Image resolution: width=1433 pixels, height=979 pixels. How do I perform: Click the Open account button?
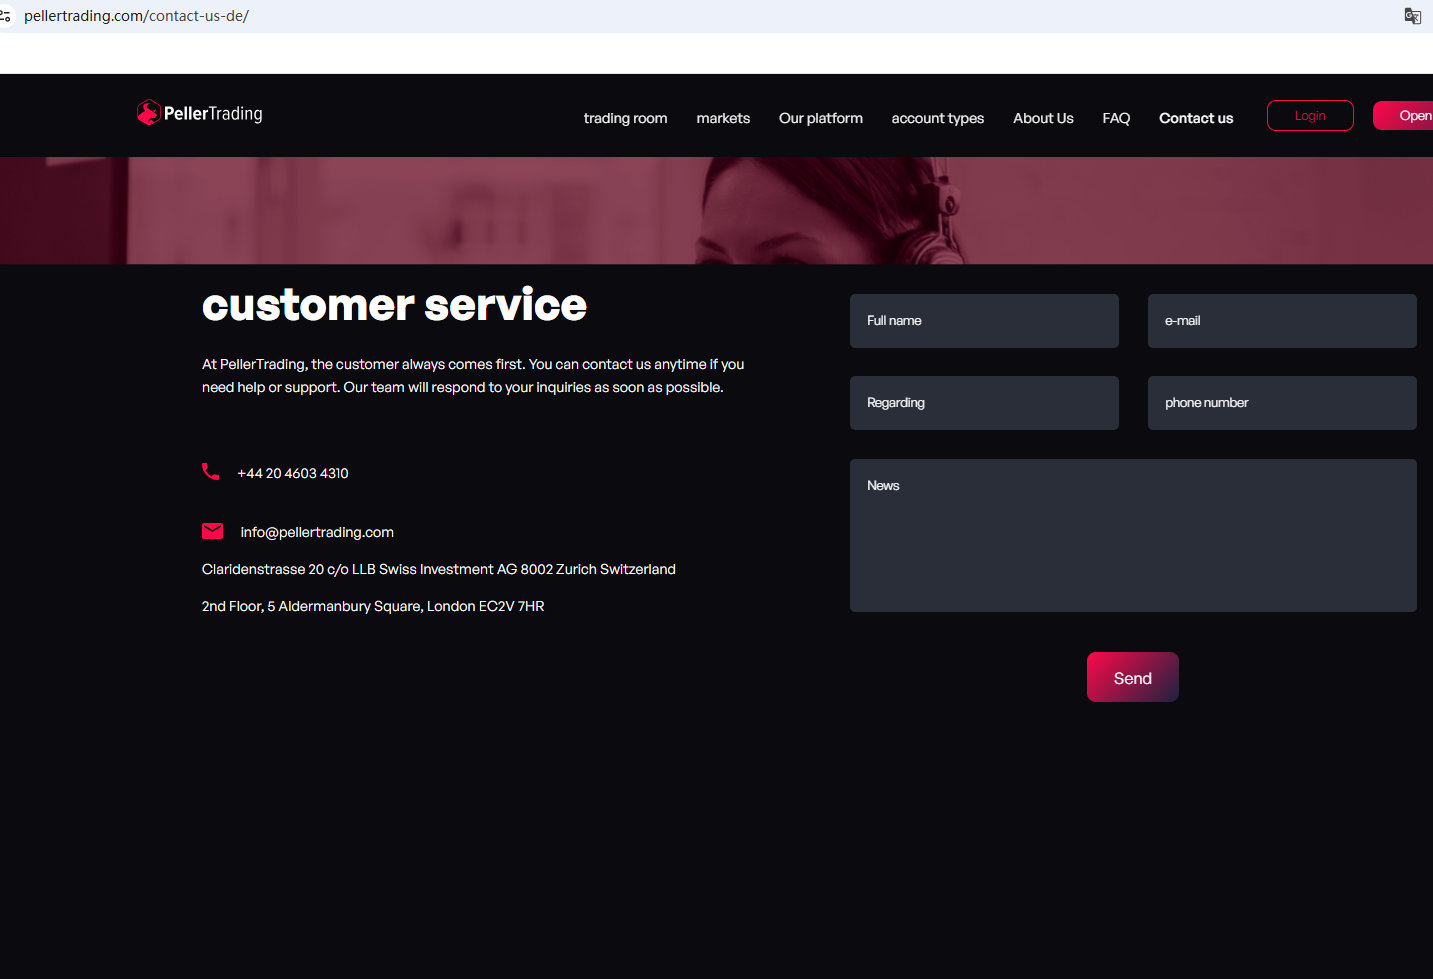[1403, 116]
